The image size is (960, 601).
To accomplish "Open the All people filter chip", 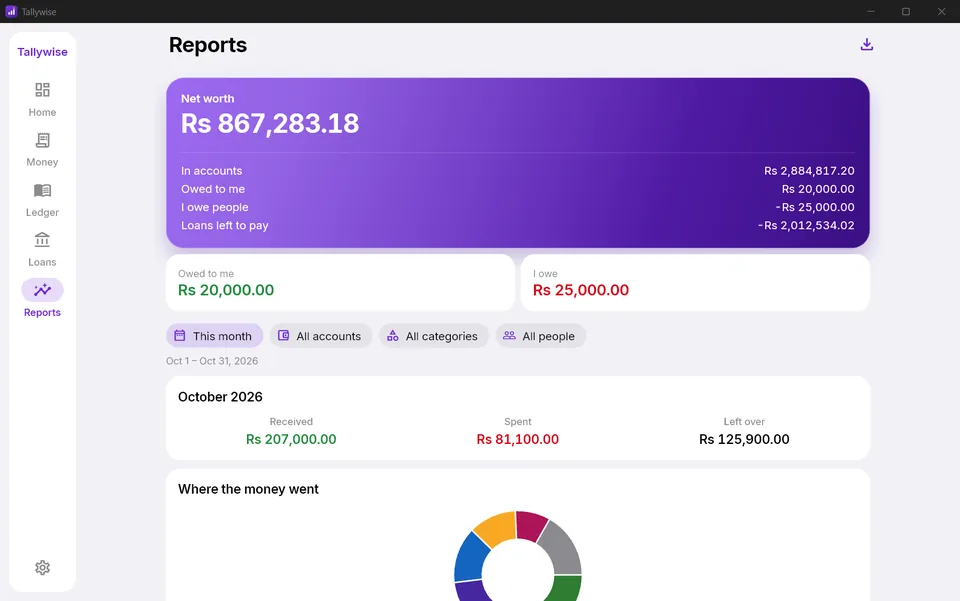I will coord(541,336).
